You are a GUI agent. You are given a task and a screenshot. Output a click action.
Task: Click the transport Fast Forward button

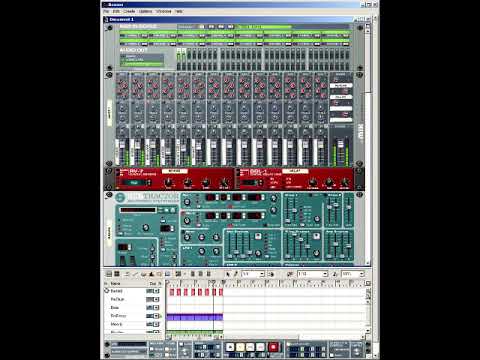pos(261,347)
